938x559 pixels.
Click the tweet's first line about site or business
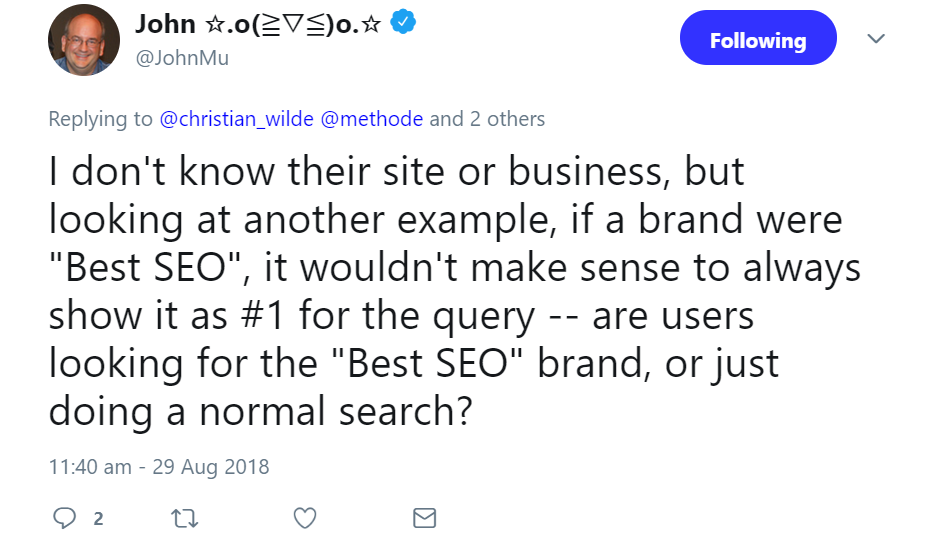396,173
